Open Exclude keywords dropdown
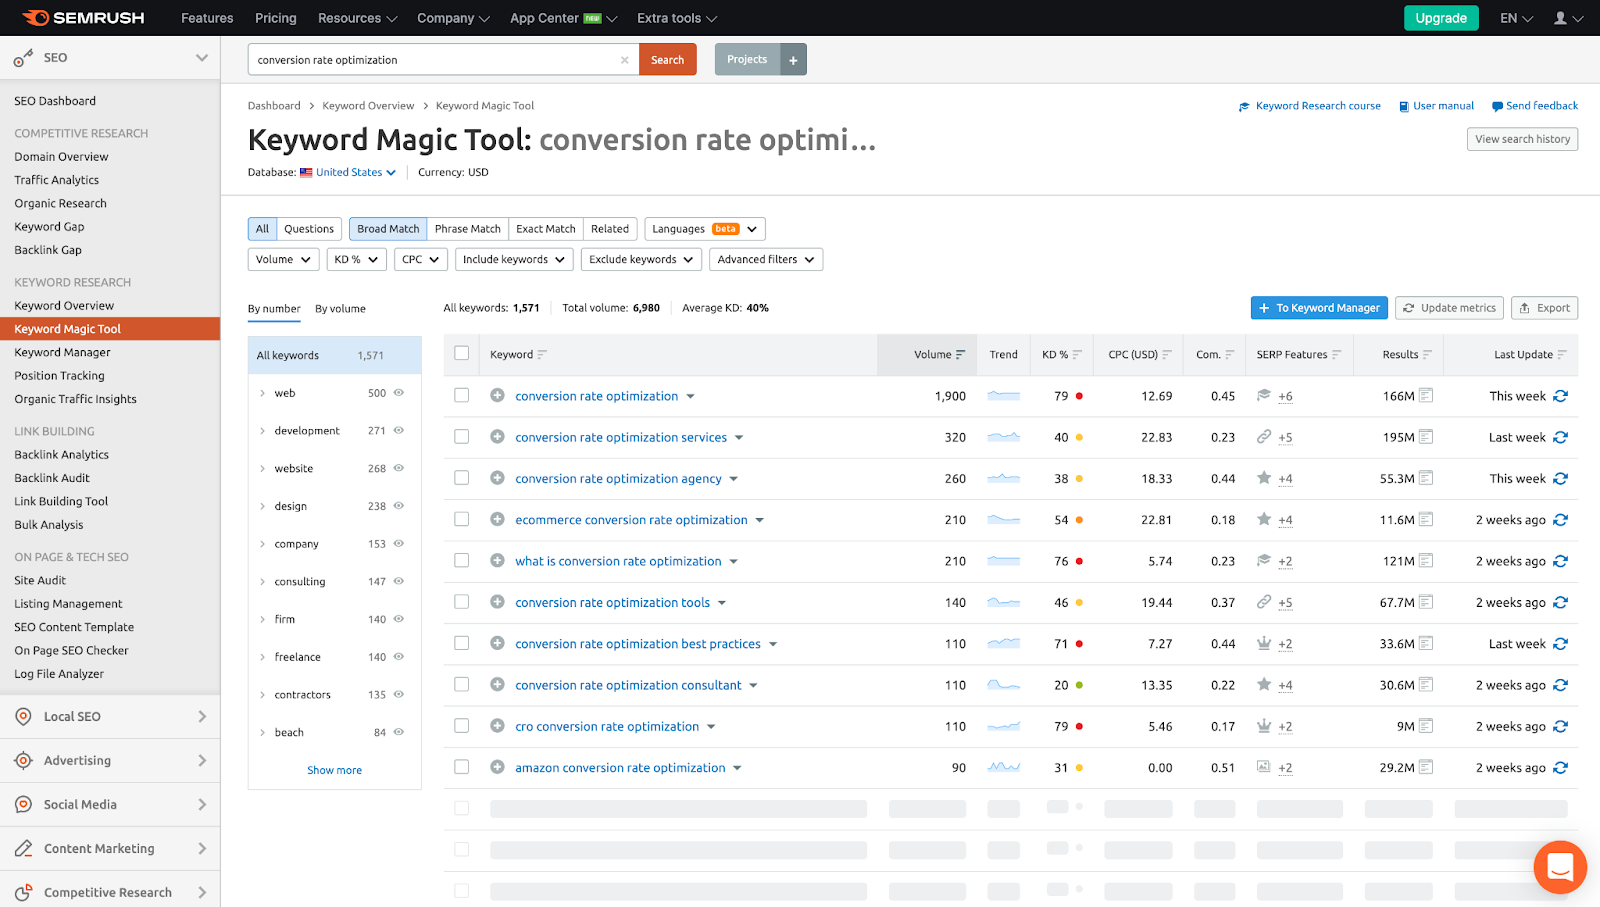1600x907 pixels. tap(641, 260)
